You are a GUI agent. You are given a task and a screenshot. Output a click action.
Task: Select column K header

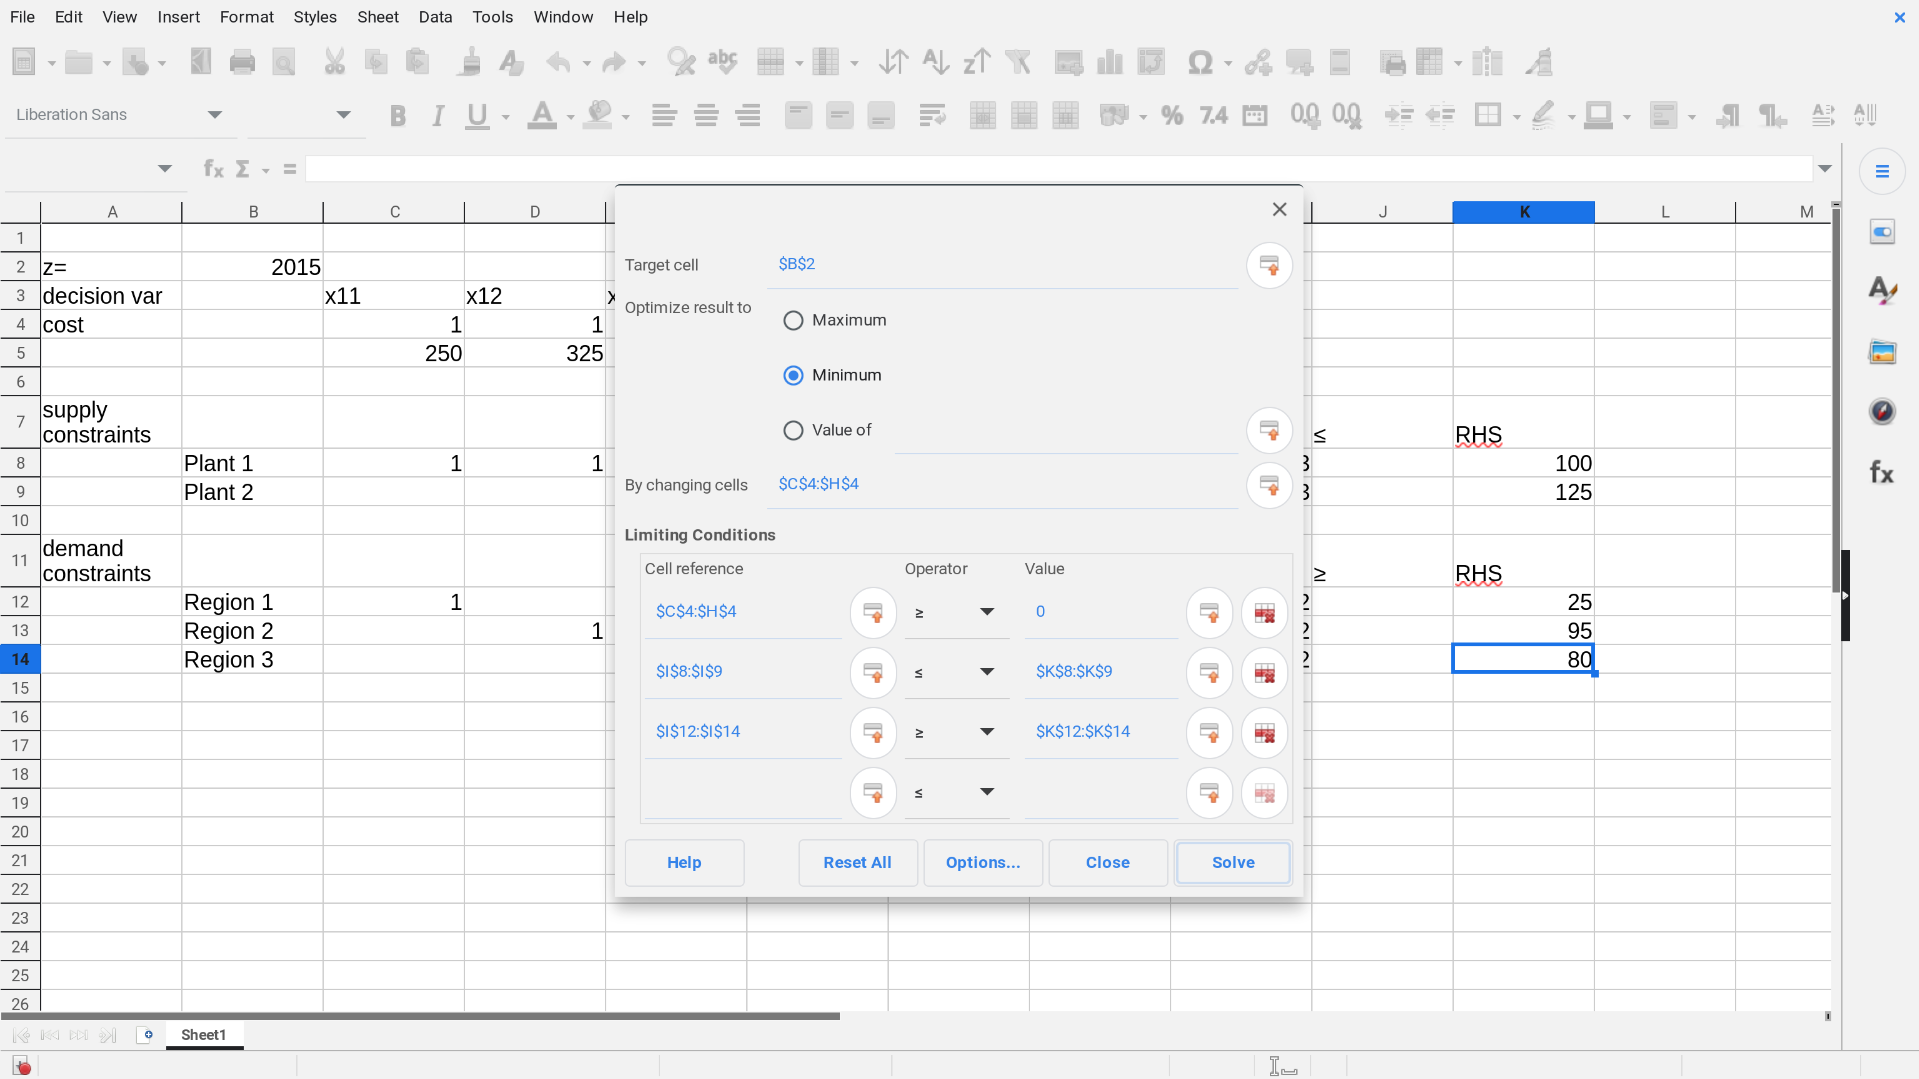coord(1524,212)
